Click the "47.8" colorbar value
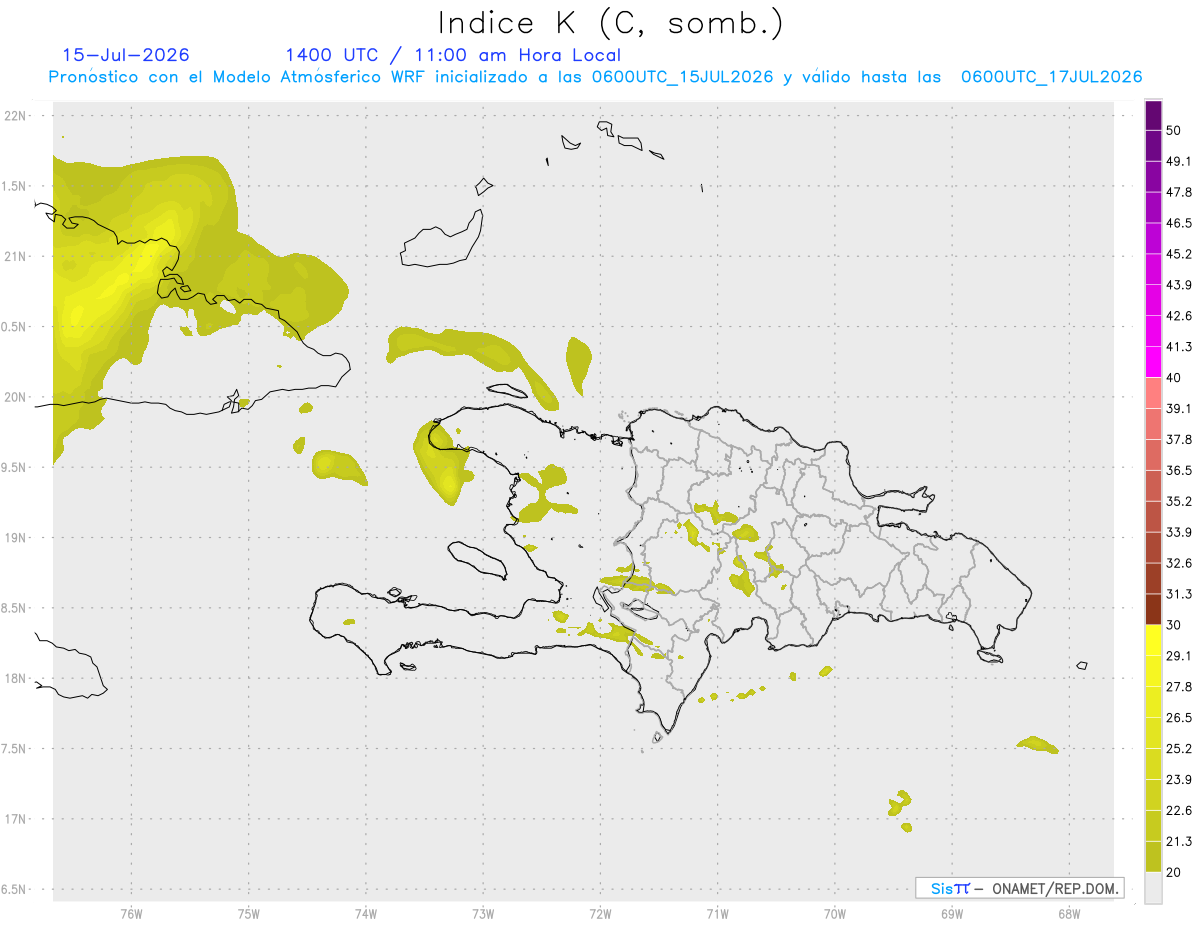1200x927 pixels. tap(1179, 192)
